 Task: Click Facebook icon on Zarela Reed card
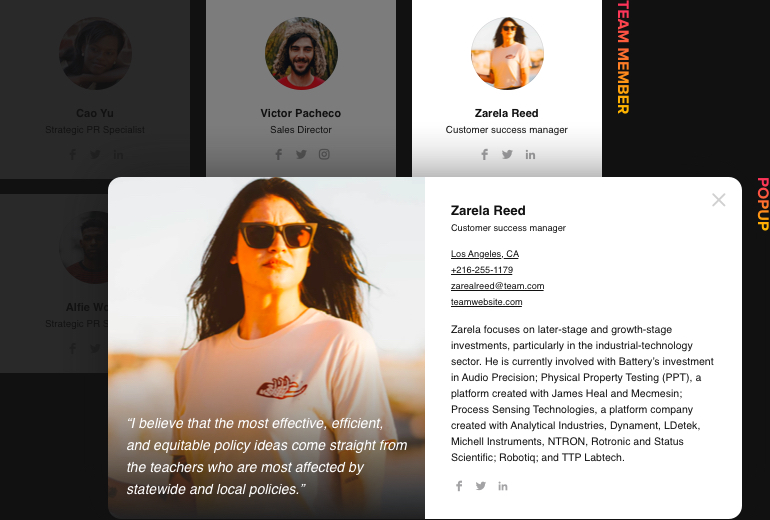click(484, 155)
